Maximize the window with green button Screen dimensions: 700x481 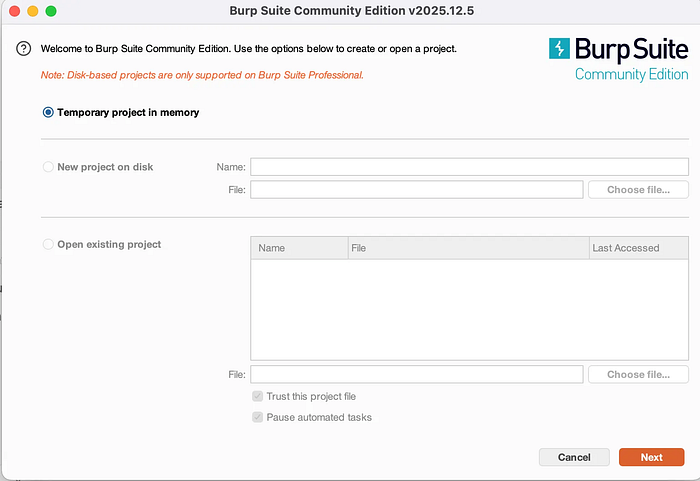point(51,11)
